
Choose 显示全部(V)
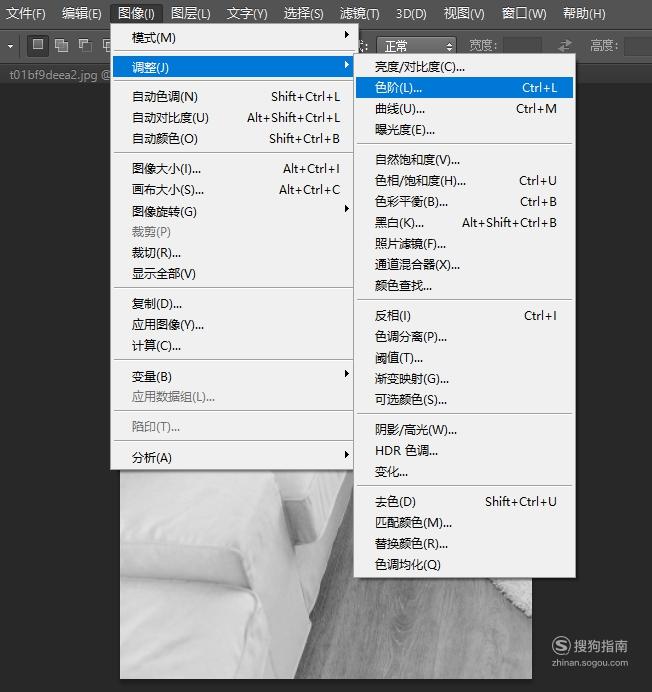(232, 274)
